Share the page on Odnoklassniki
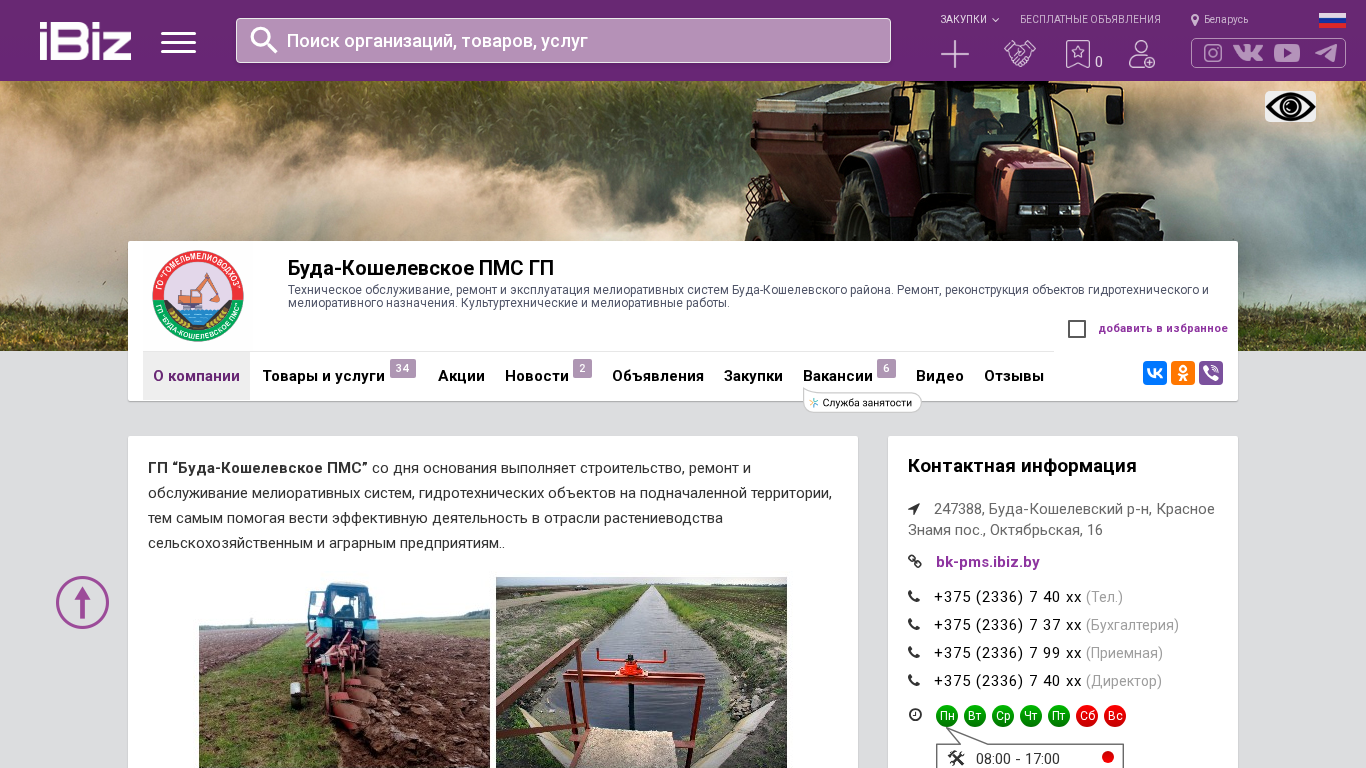1366x768 pixels. [1183, 373]
